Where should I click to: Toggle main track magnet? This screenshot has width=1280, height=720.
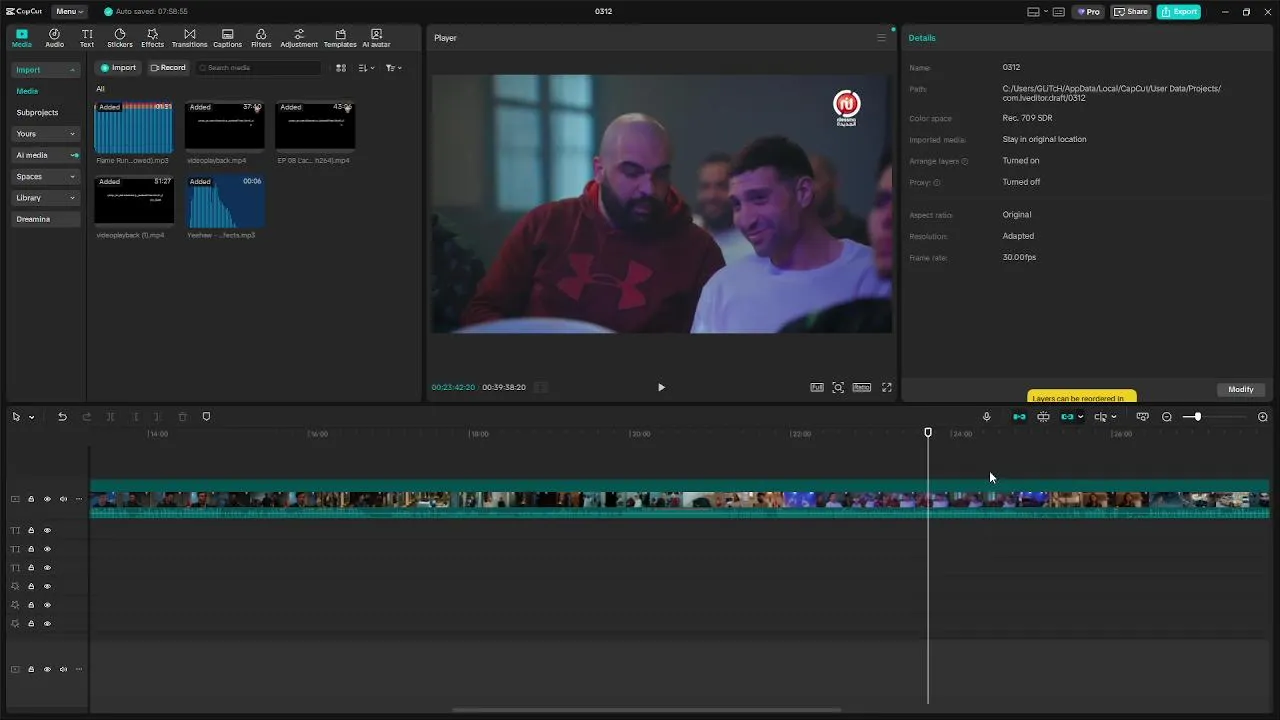click(x=1019, y=417)
